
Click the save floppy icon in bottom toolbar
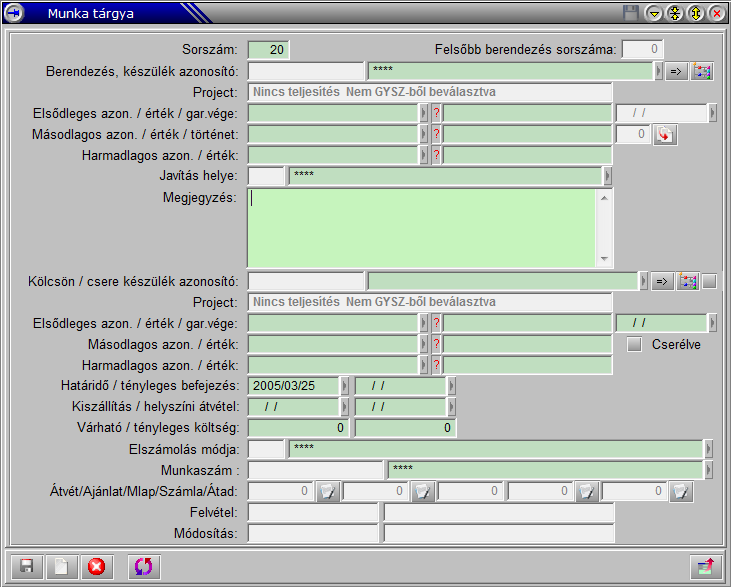(26, 567)
